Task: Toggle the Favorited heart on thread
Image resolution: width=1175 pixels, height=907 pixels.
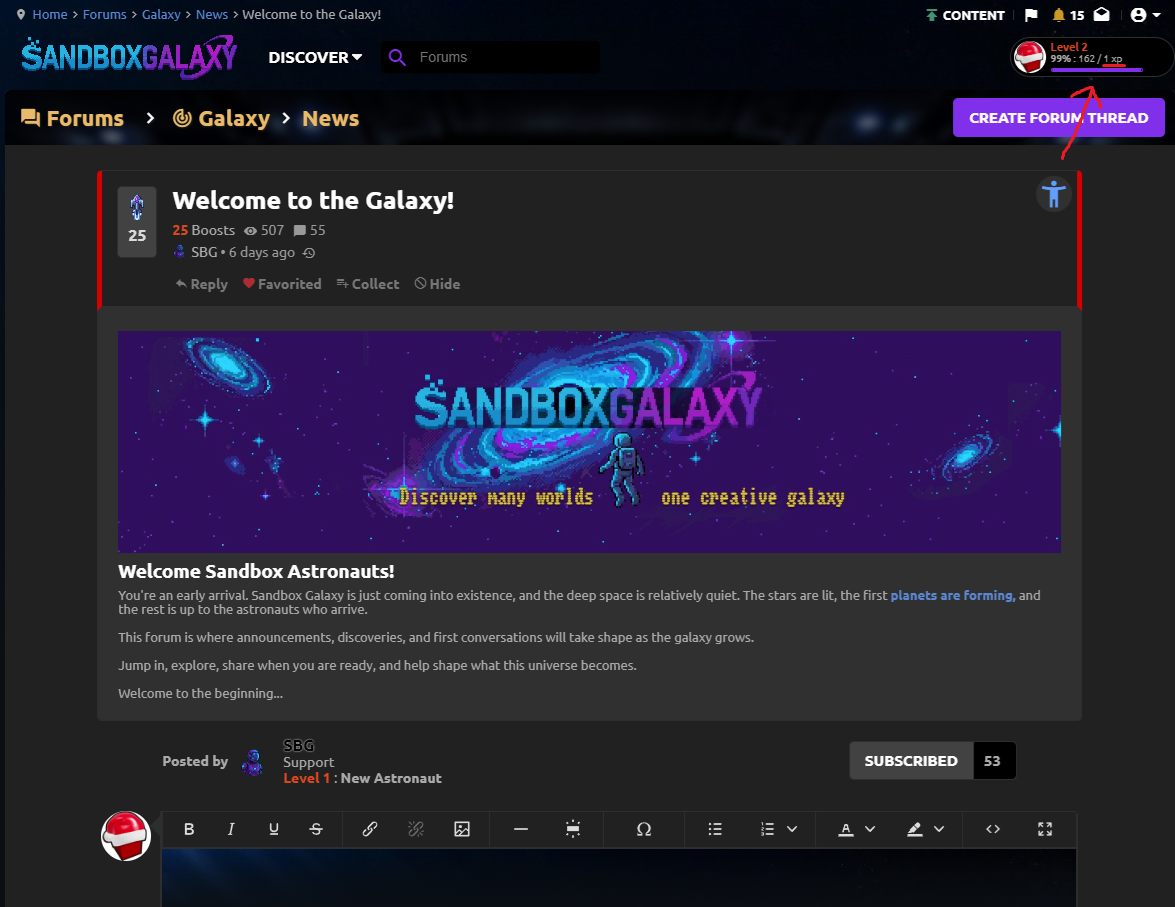Action: [x=283, y=284]
